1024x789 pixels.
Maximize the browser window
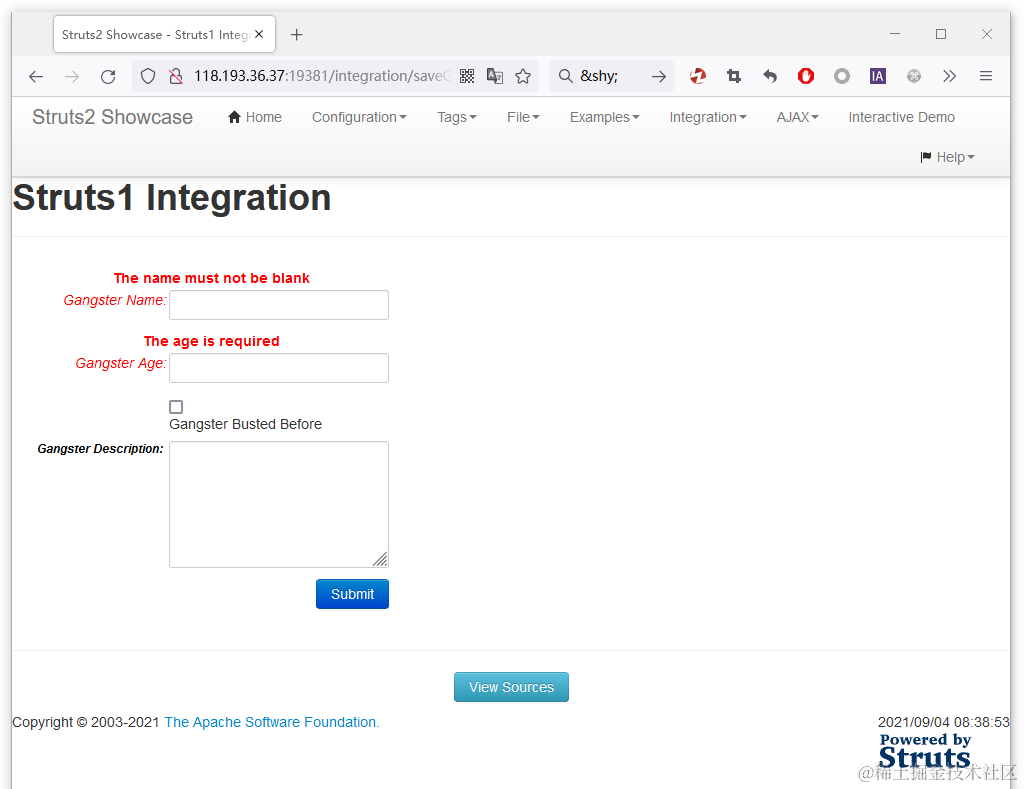pyautogui.click(x=941, y=34)
